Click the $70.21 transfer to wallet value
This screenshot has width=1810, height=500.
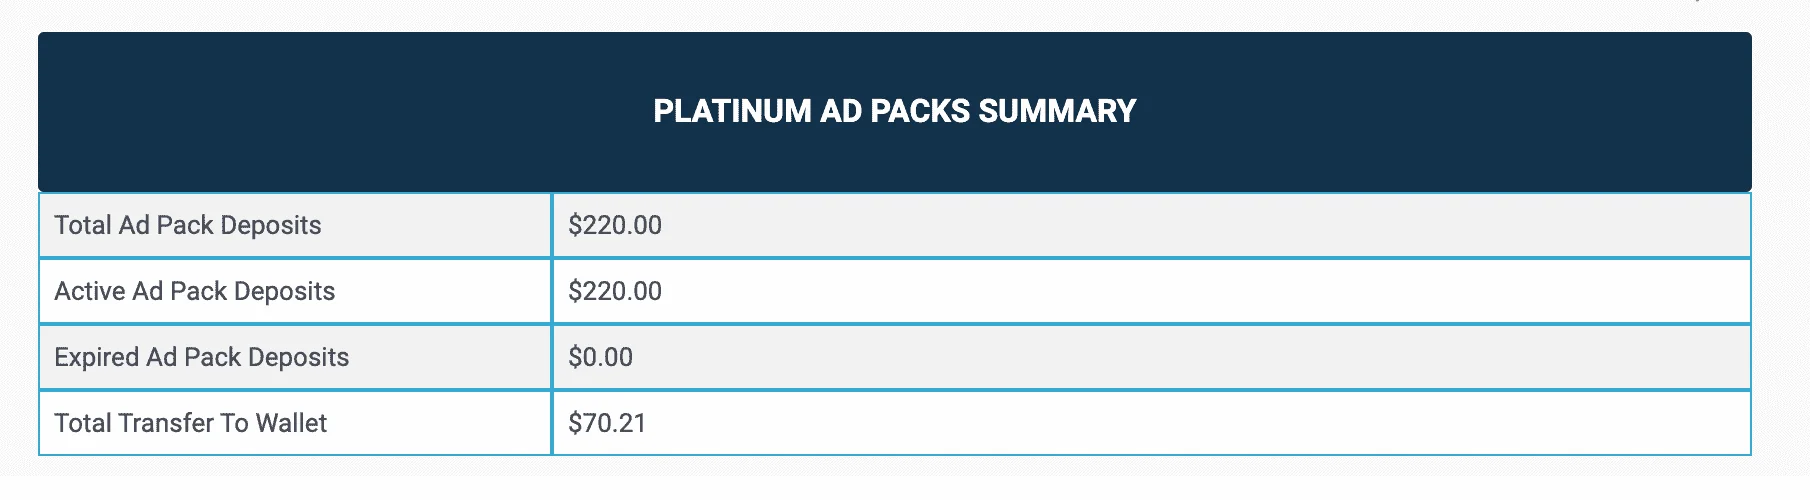click(x=607, y=423)
